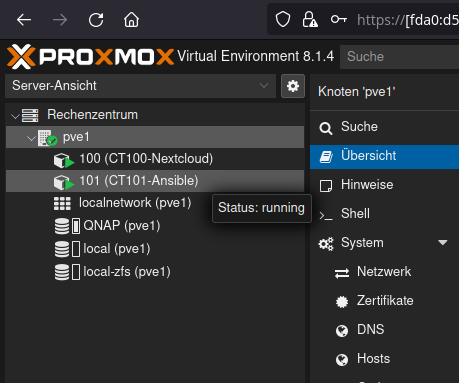
Task: Click the Virtual Environment 8.1.4 version text
Action: pyautogui.click(x=255, y=56)
